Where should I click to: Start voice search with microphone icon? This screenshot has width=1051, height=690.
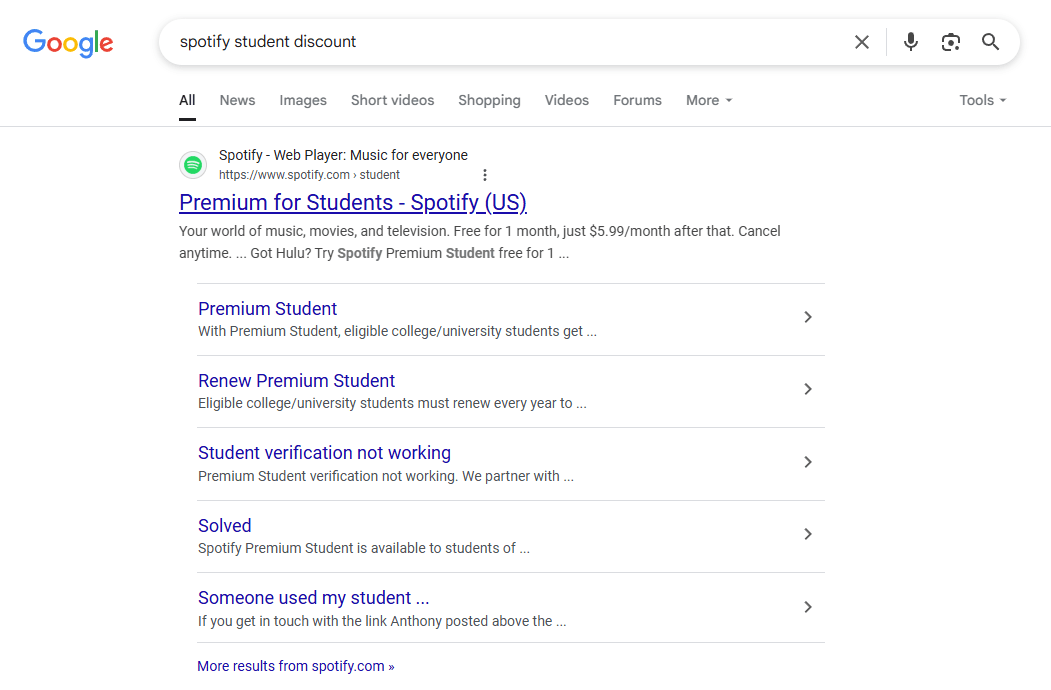[x=910, y=42]
